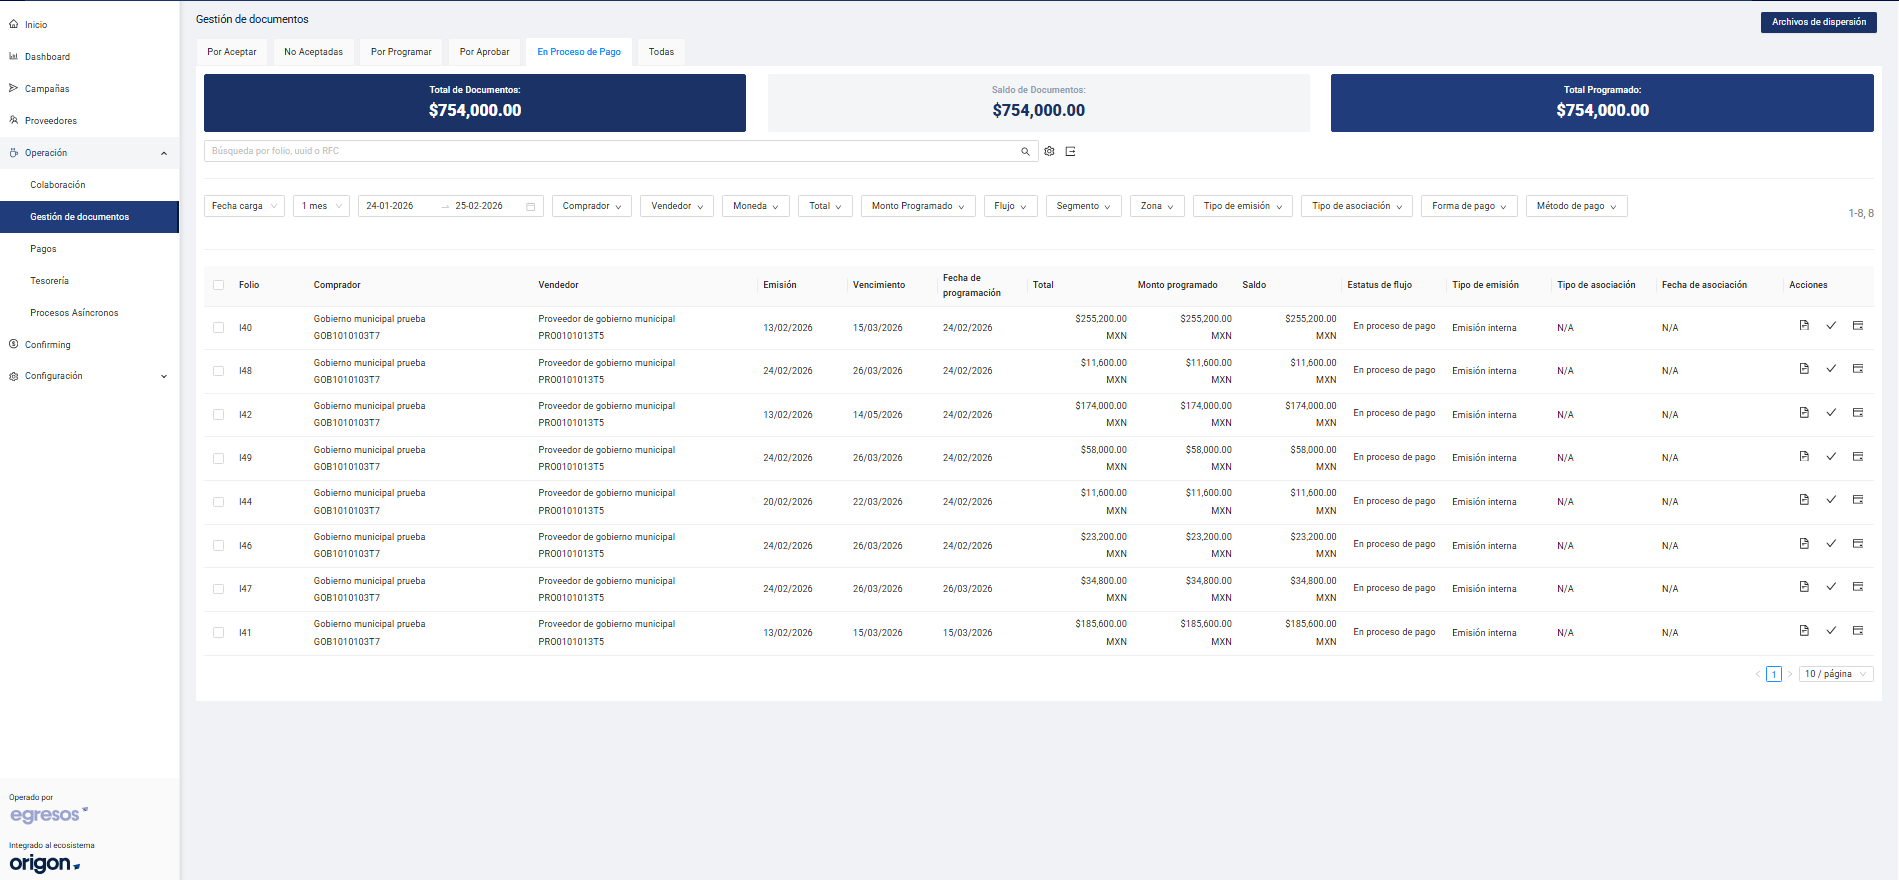Click the settings gear beside the search bar
The width and height of the screenshot is (1899, 880).
[1049, 152]
